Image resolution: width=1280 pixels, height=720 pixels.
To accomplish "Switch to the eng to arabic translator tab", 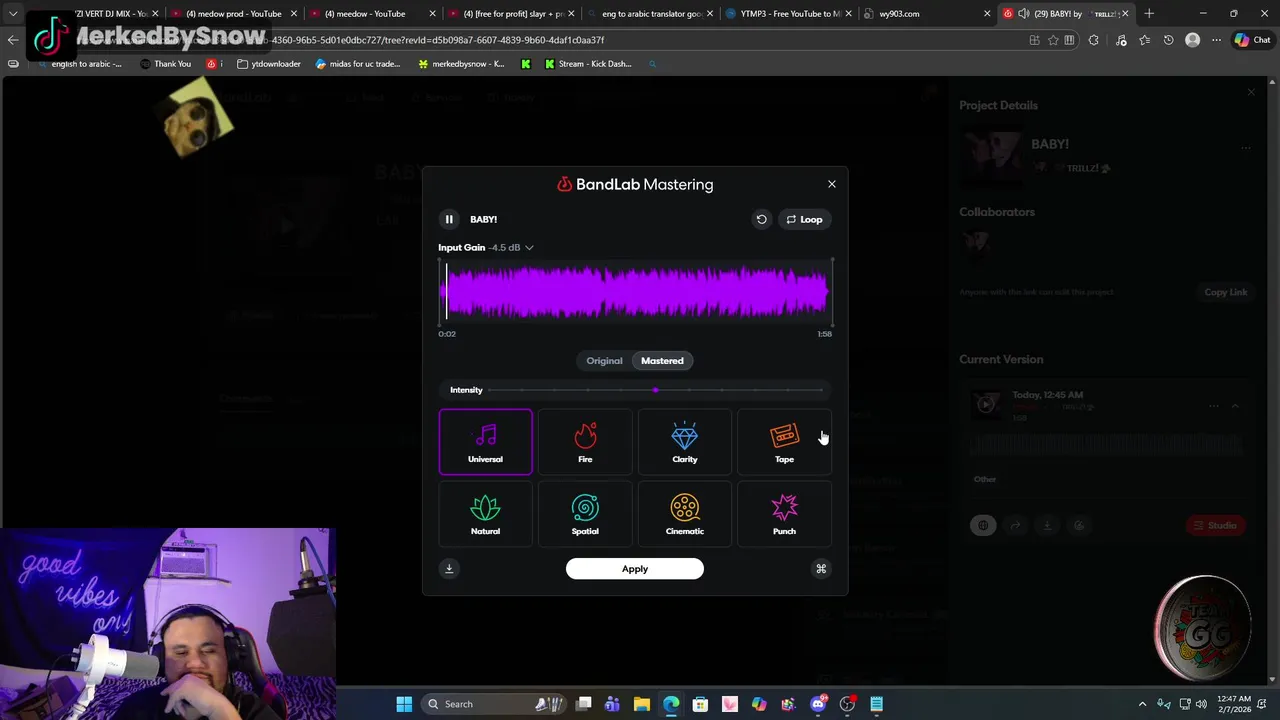I will 651,14.
